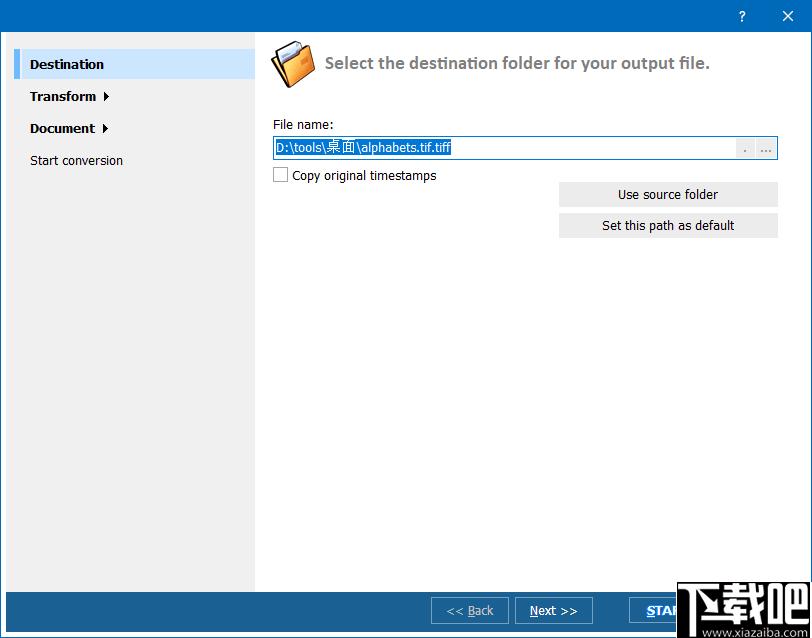
Task: Click the orange folder icon beside the heading
Action: click(293, 64)
